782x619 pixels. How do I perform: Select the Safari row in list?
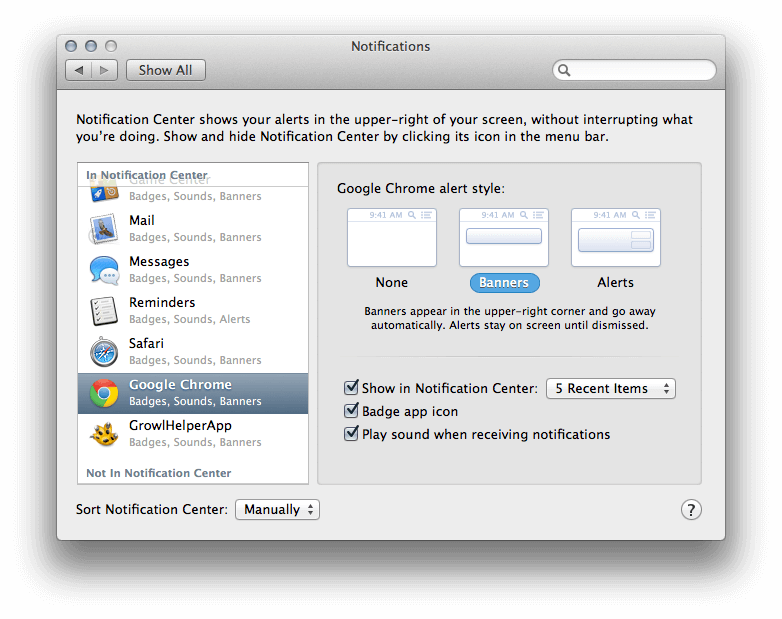point(193,352)
